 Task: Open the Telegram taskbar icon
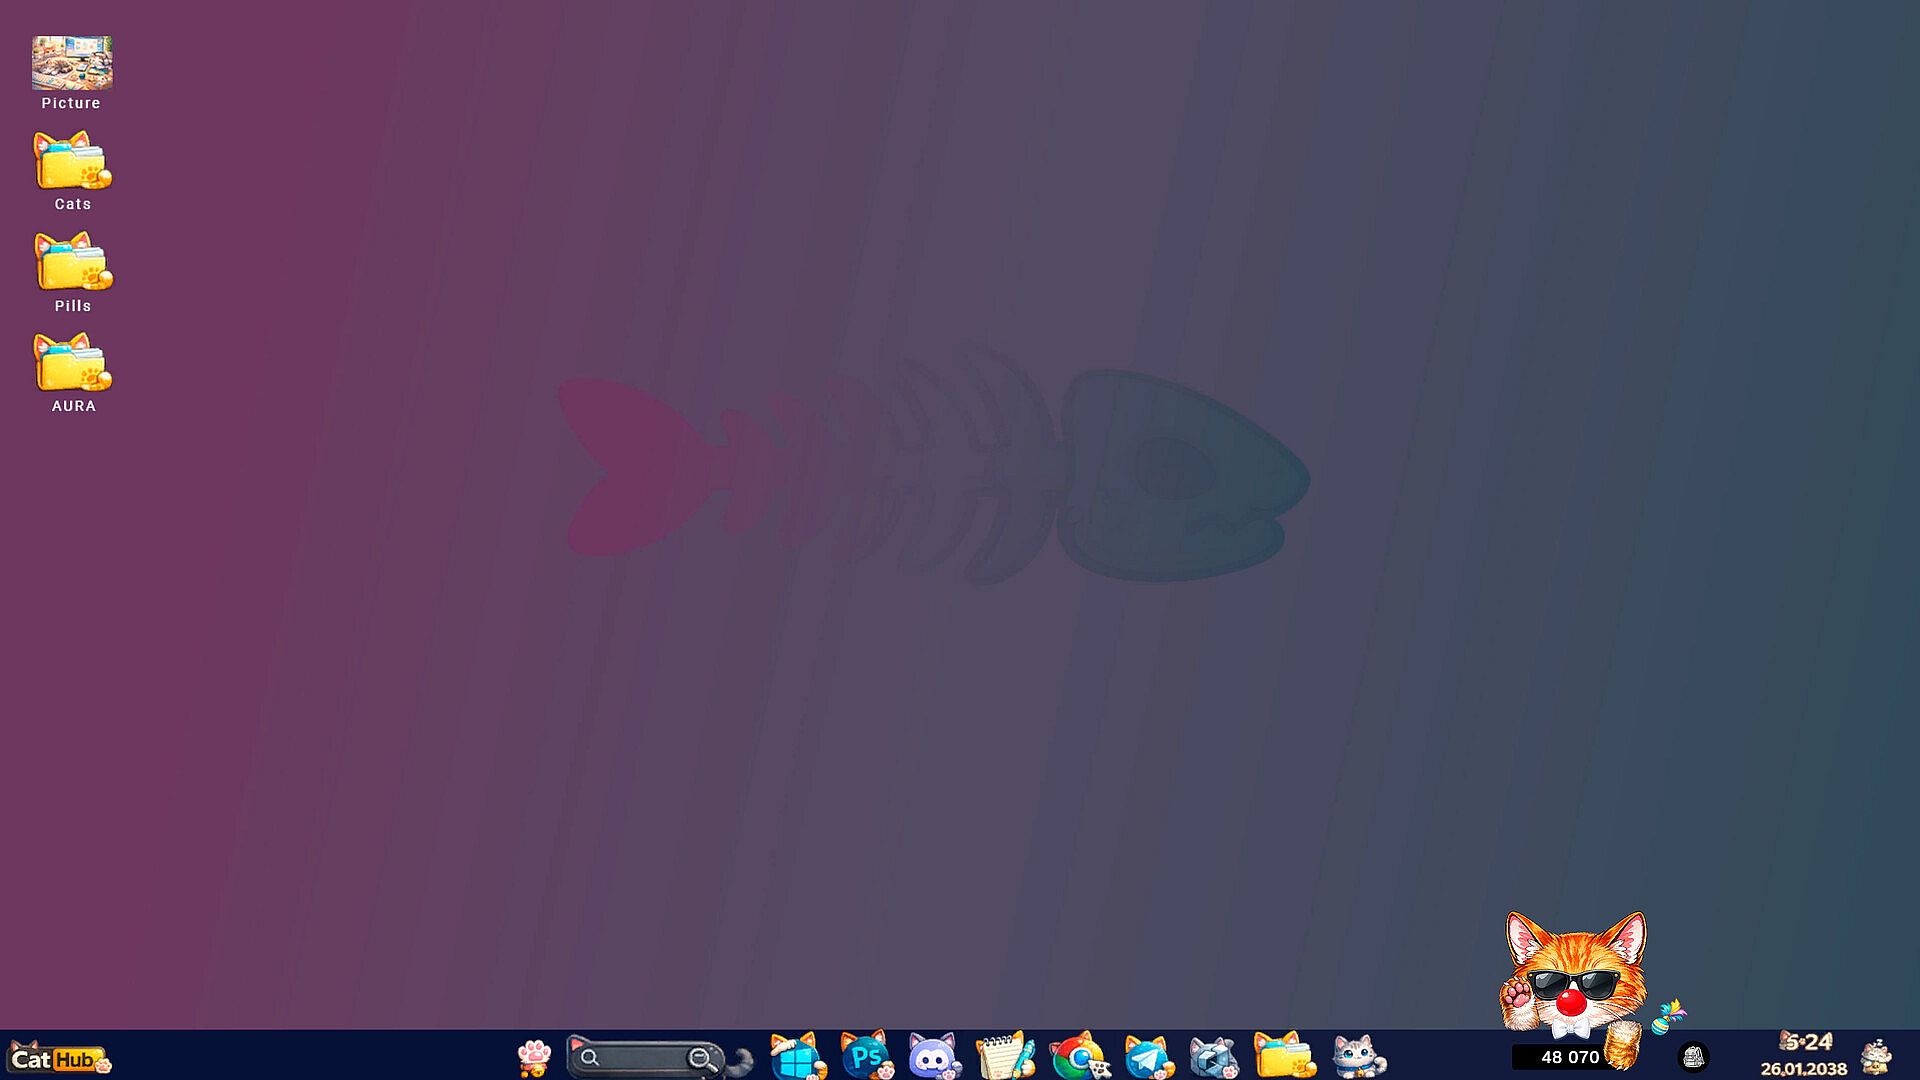pyautogui.click(x=1147, y=1057)
